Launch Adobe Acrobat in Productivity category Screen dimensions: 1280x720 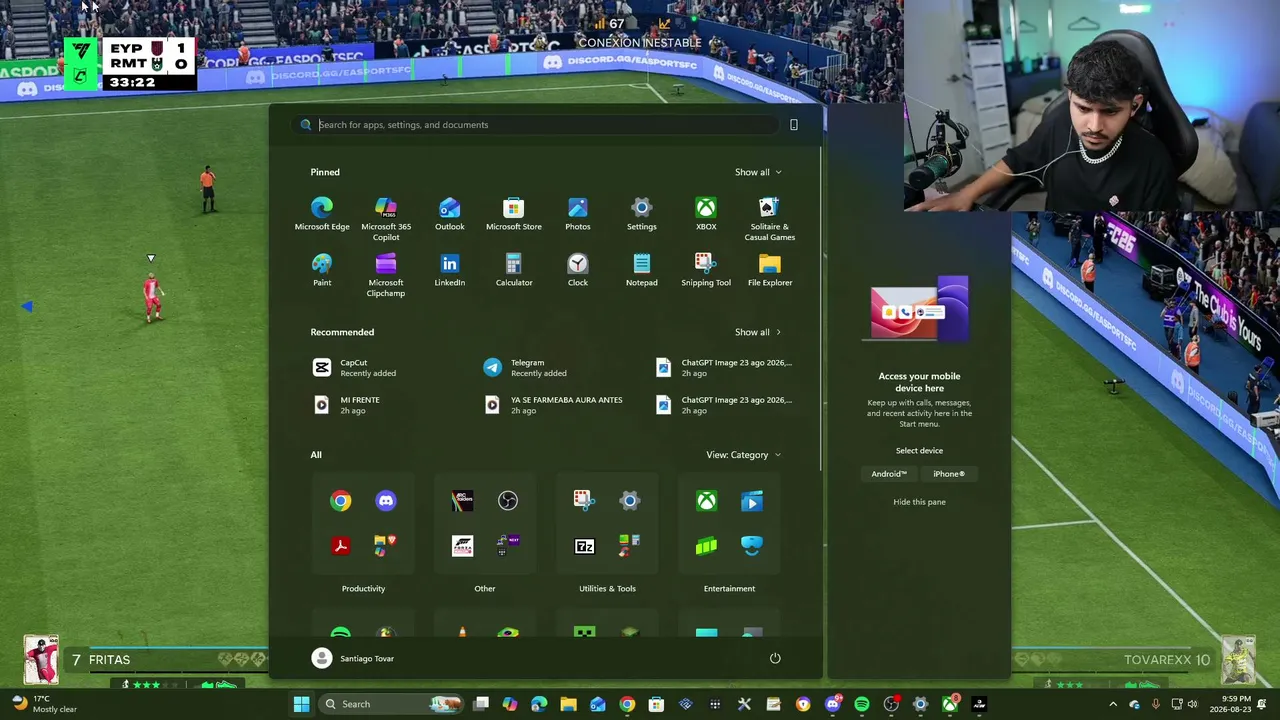pyautogui.click(x=341, y=546)
